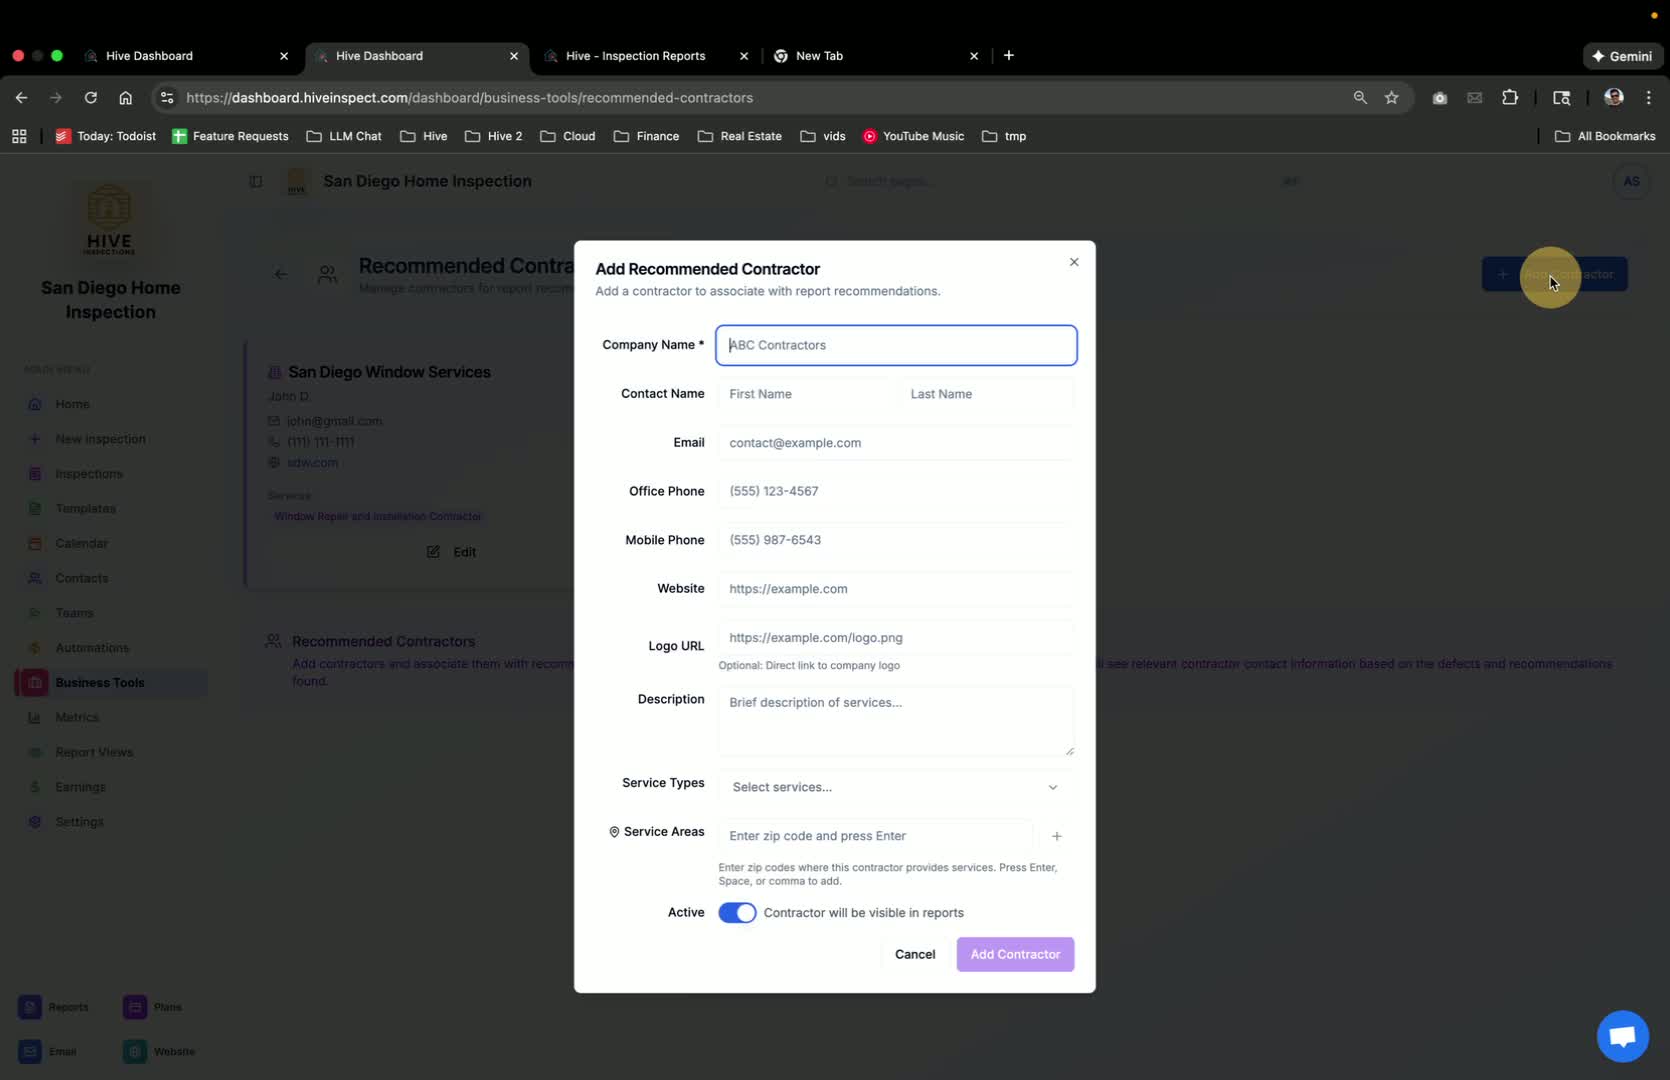Switch to the Hive - Inspection Reports tab

tap(648, 56)
